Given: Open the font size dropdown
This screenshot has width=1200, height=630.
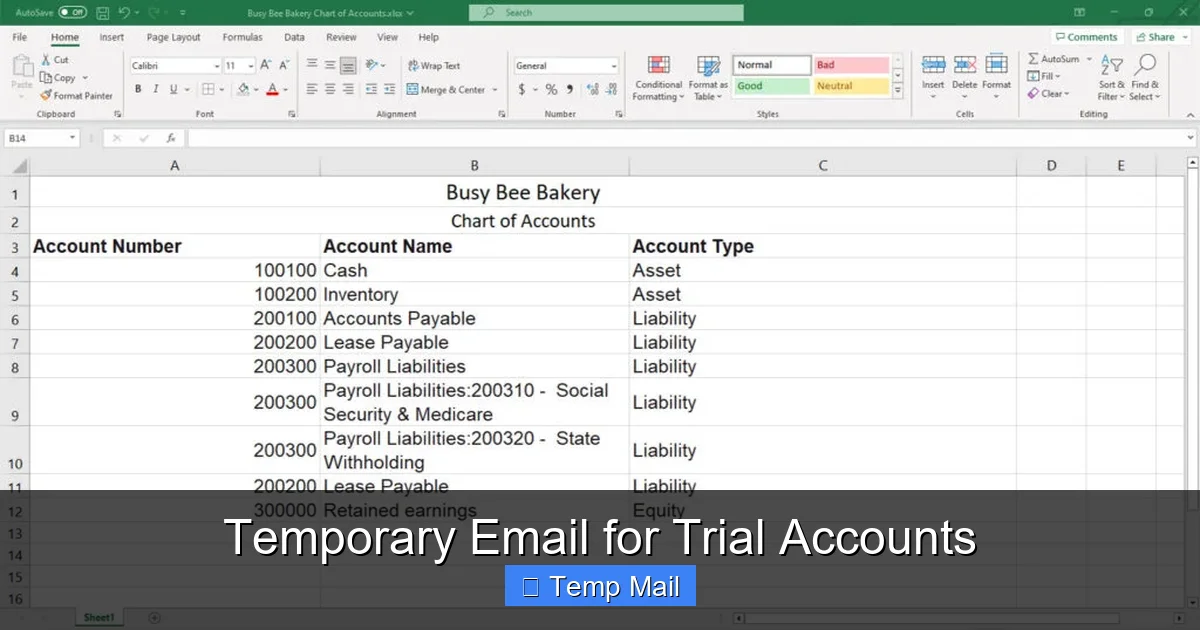Looking at the screenshot, I should 249,66.
